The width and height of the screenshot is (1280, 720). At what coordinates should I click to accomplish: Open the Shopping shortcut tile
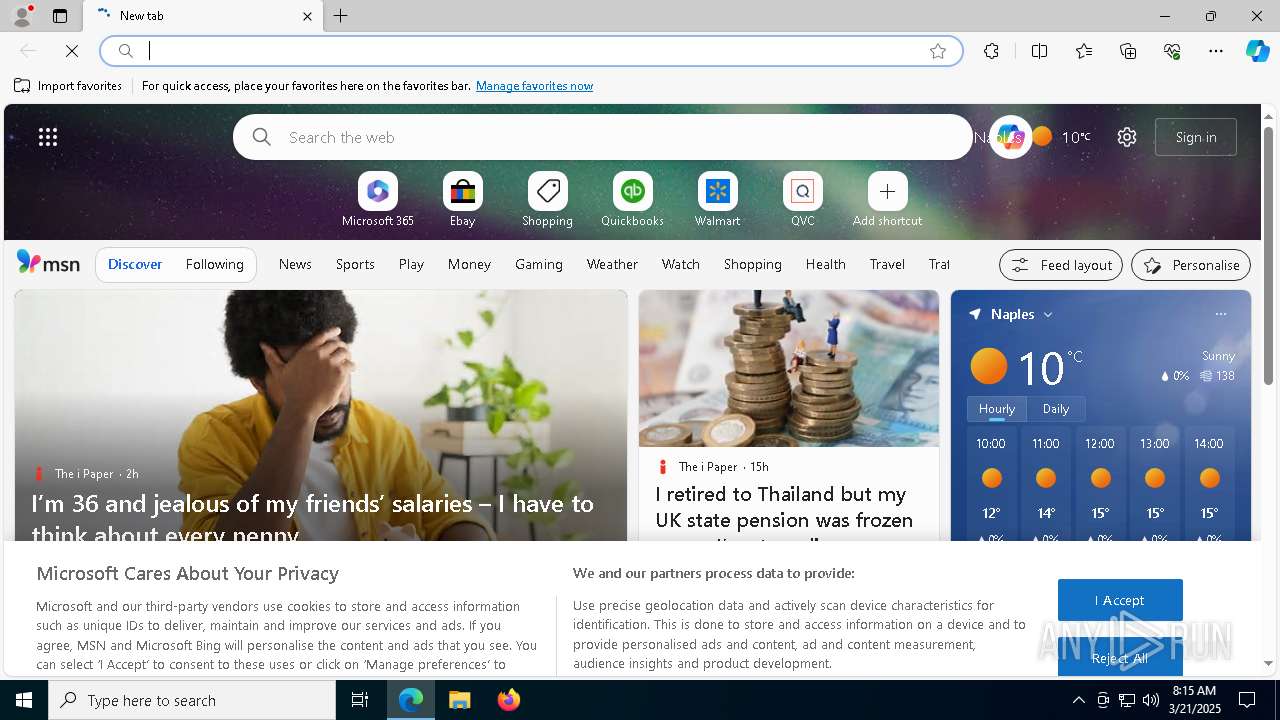point(548,200)
